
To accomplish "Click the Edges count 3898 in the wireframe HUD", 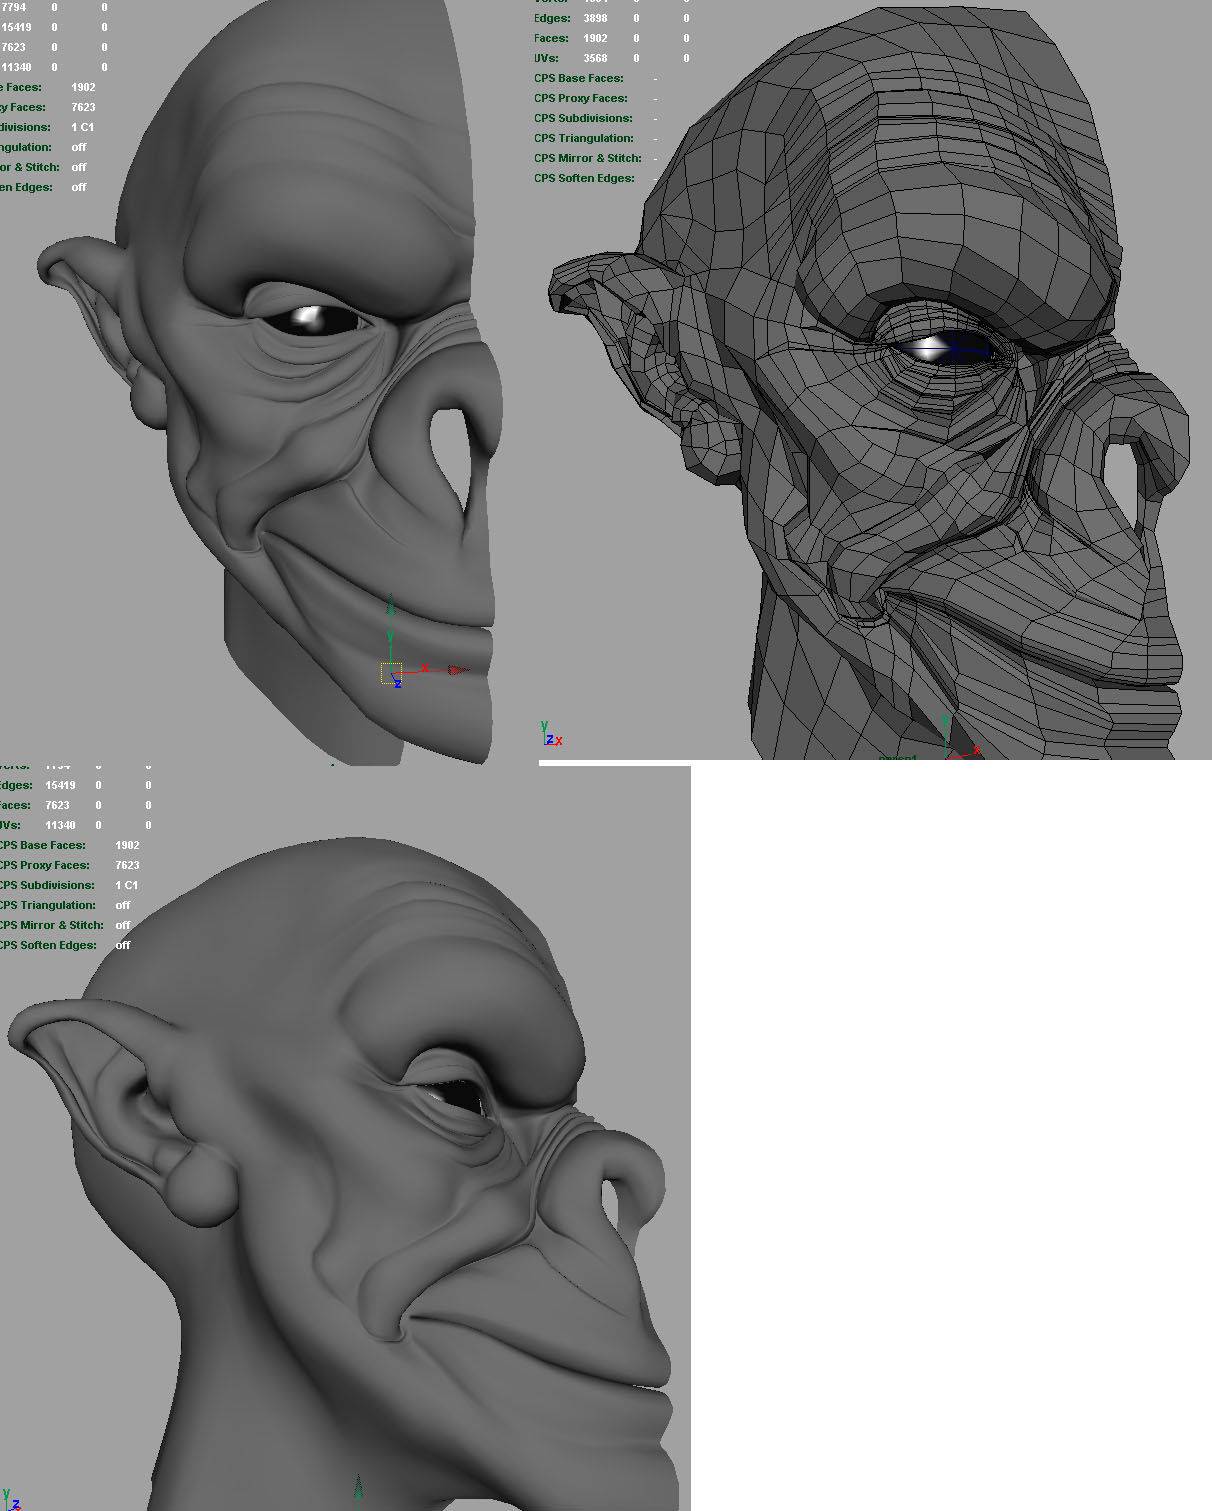I will (595, 18).
